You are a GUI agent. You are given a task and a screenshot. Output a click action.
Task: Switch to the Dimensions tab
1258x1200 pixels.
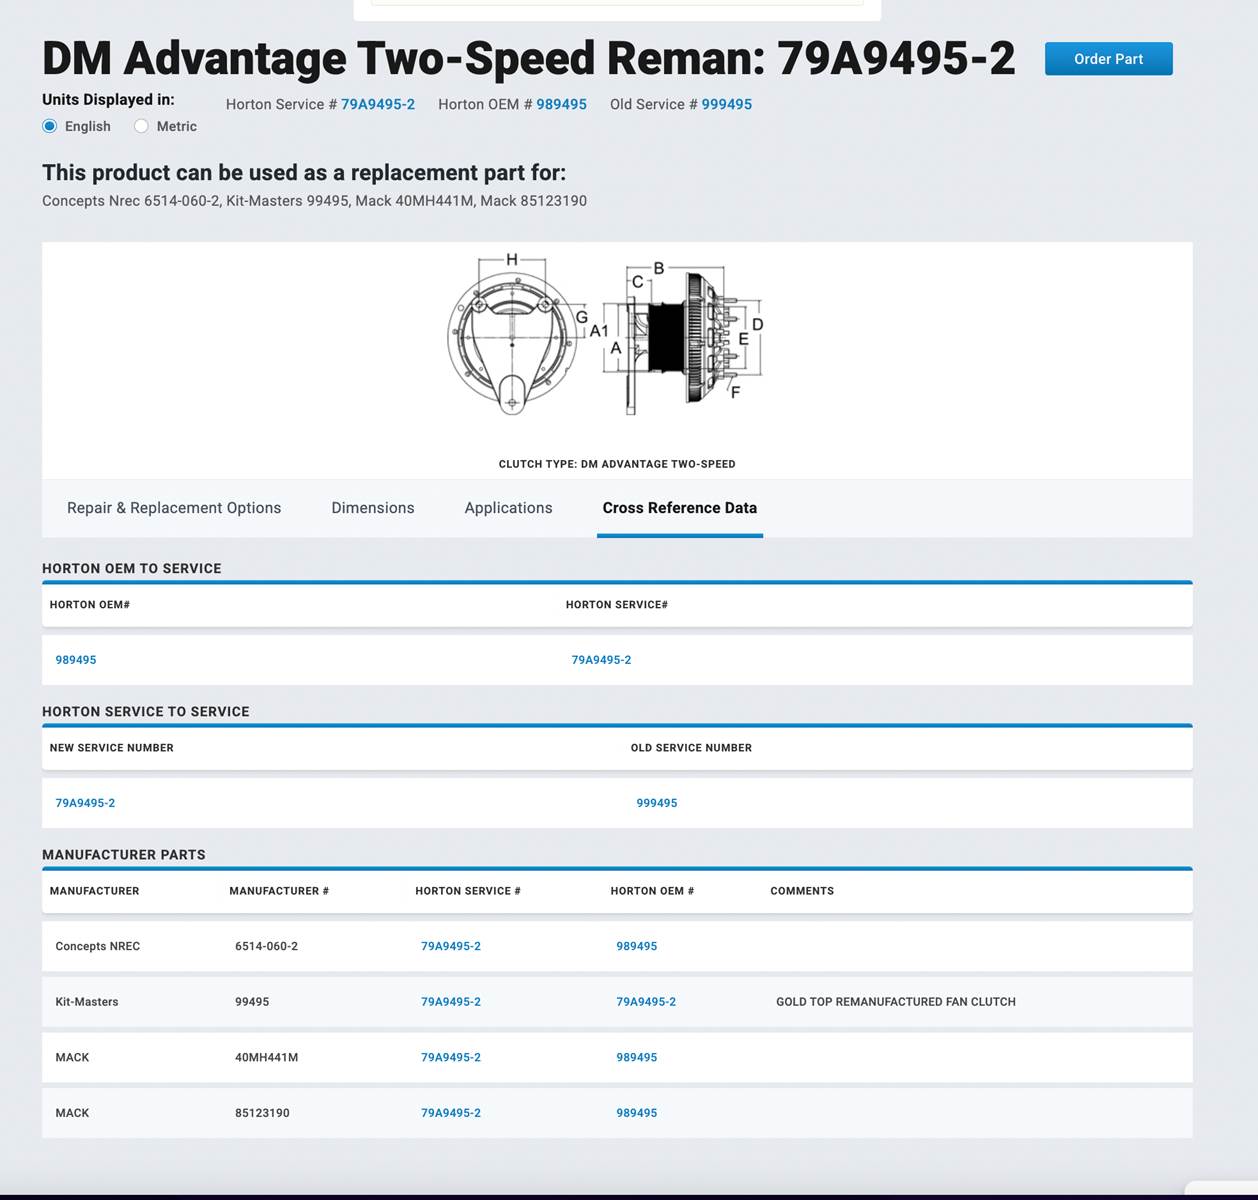point(372,508)
